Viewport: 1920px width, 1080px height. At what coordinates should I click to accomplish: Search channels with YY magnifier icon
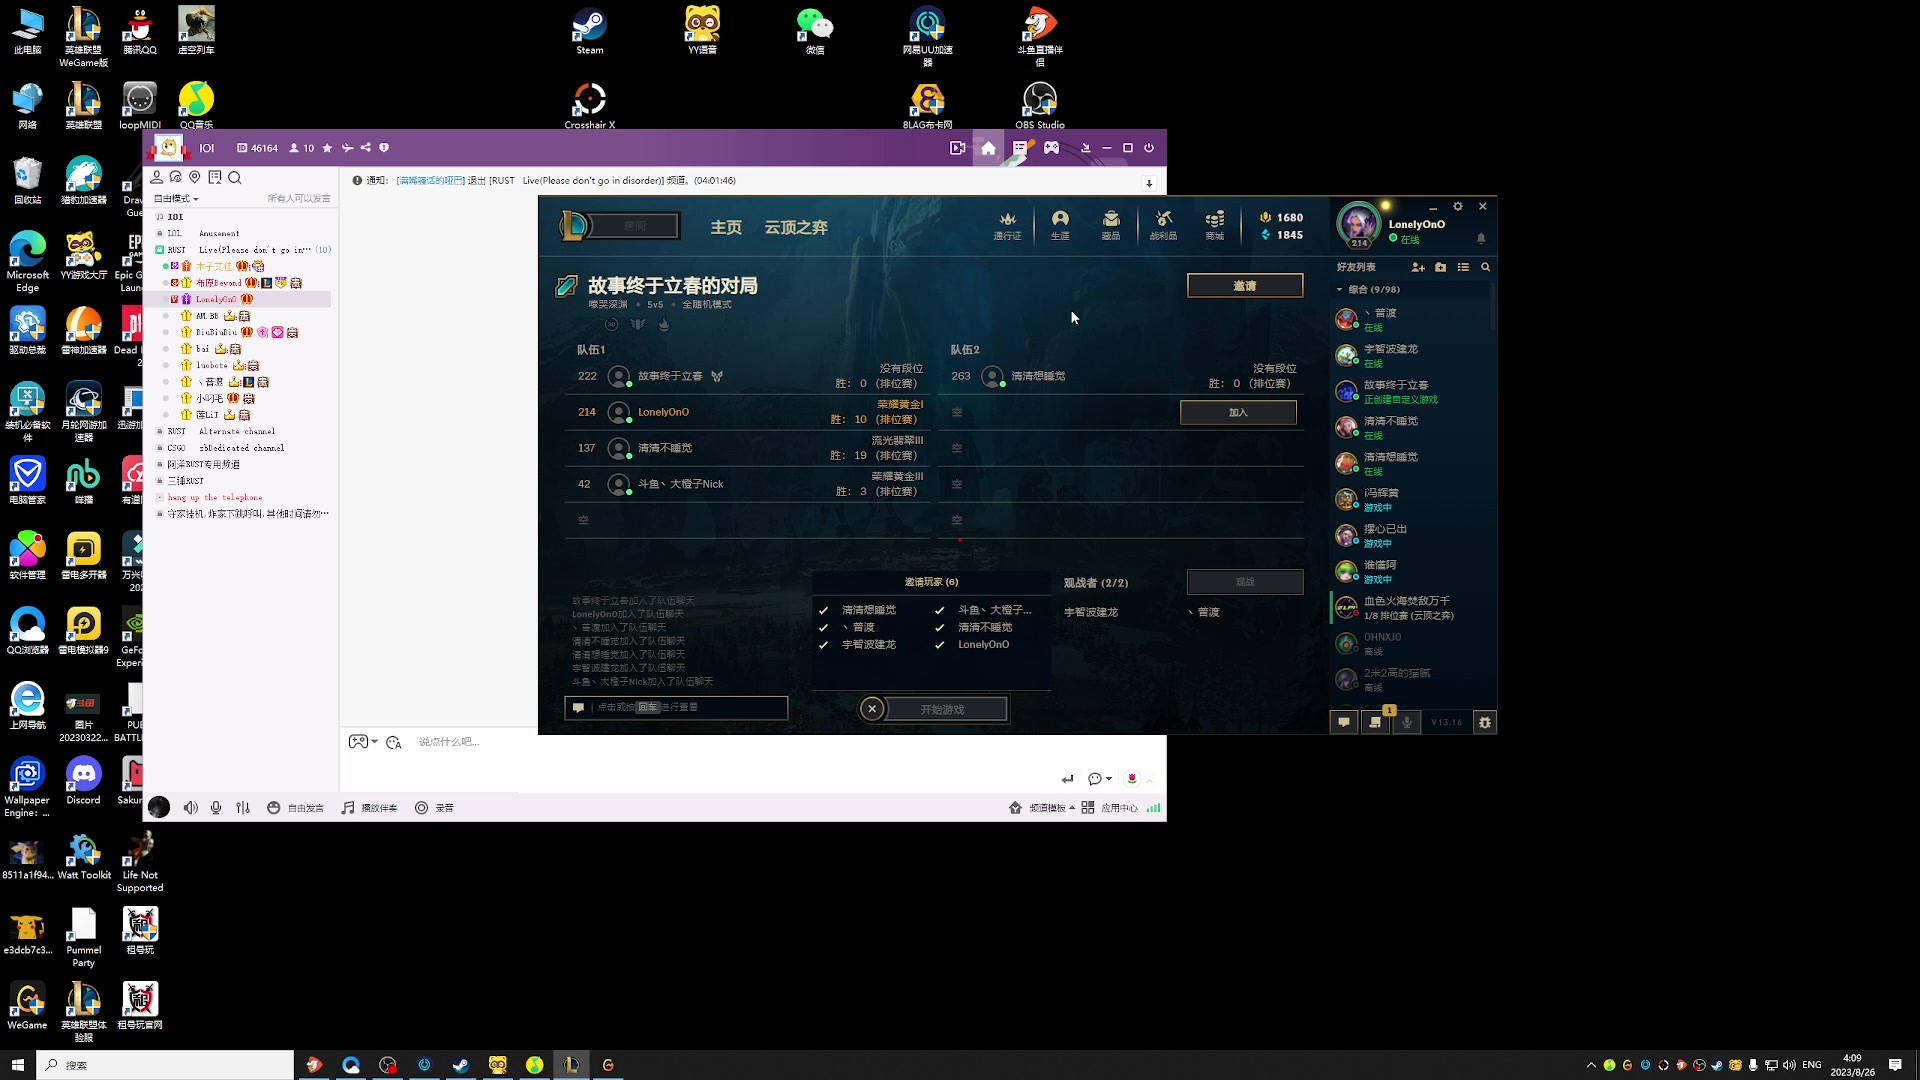(x=235, y=177)
